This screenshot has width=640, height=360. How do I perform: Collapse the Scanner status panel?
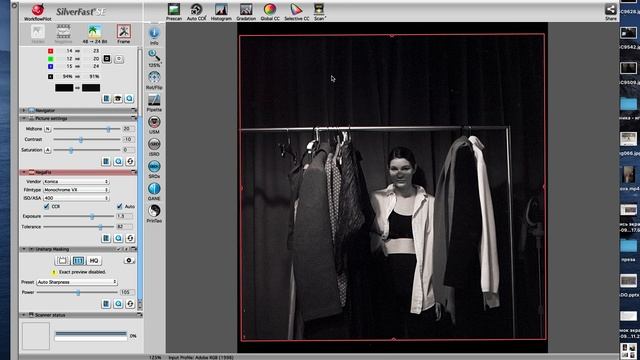tap(24, 315)
